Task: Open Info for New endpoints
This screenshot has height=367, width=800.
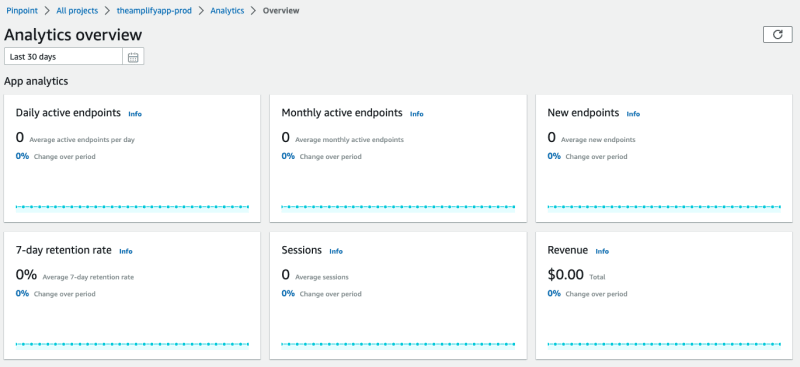Action: coord(633,114)
